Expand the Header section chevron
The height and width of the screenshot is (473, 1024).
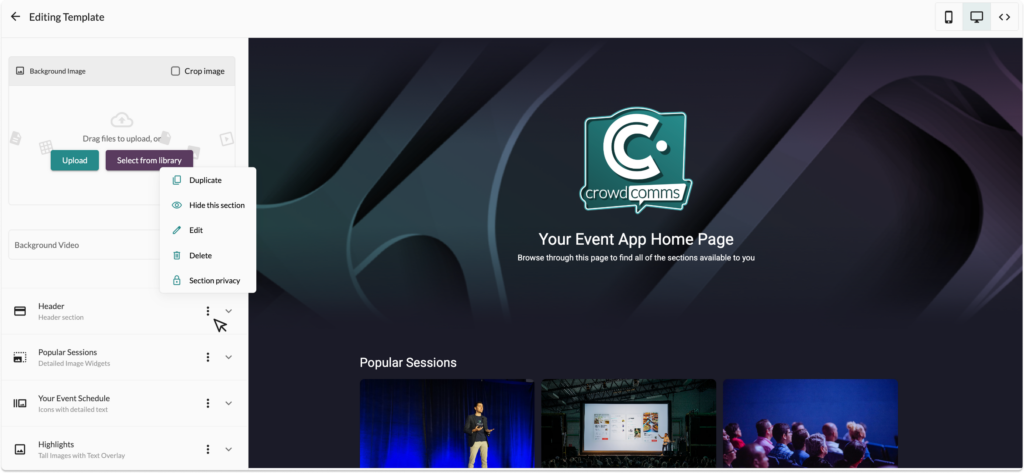click(x=229, y=311)
